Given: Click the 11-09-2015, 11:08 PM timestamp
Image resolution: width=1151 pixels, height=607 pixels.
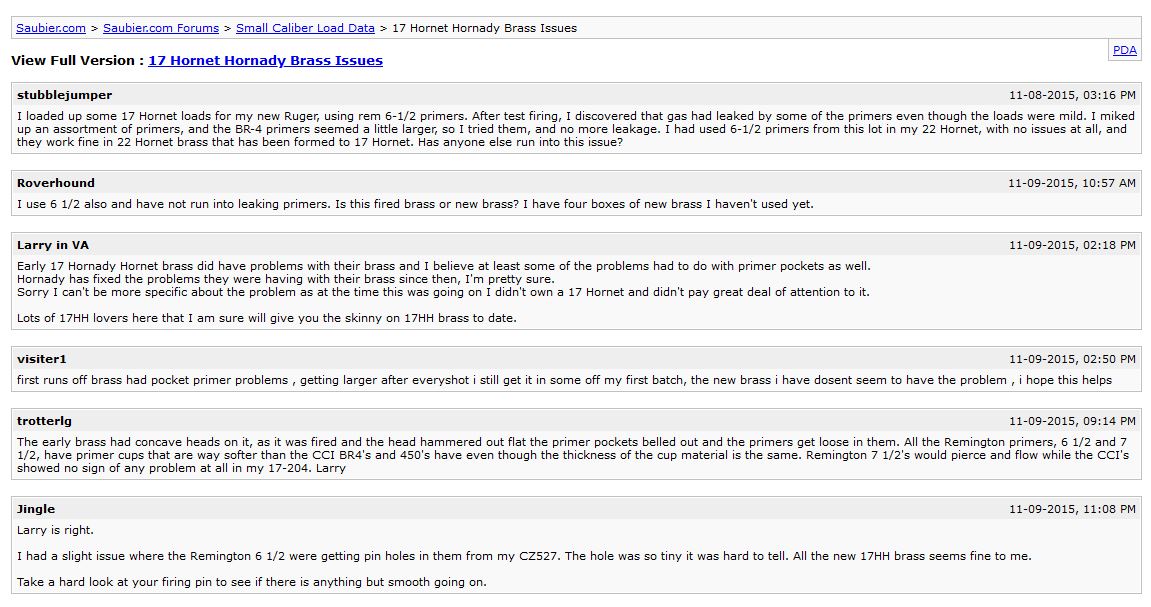Looking at the screenshot, I should [x=1072, y=509].
